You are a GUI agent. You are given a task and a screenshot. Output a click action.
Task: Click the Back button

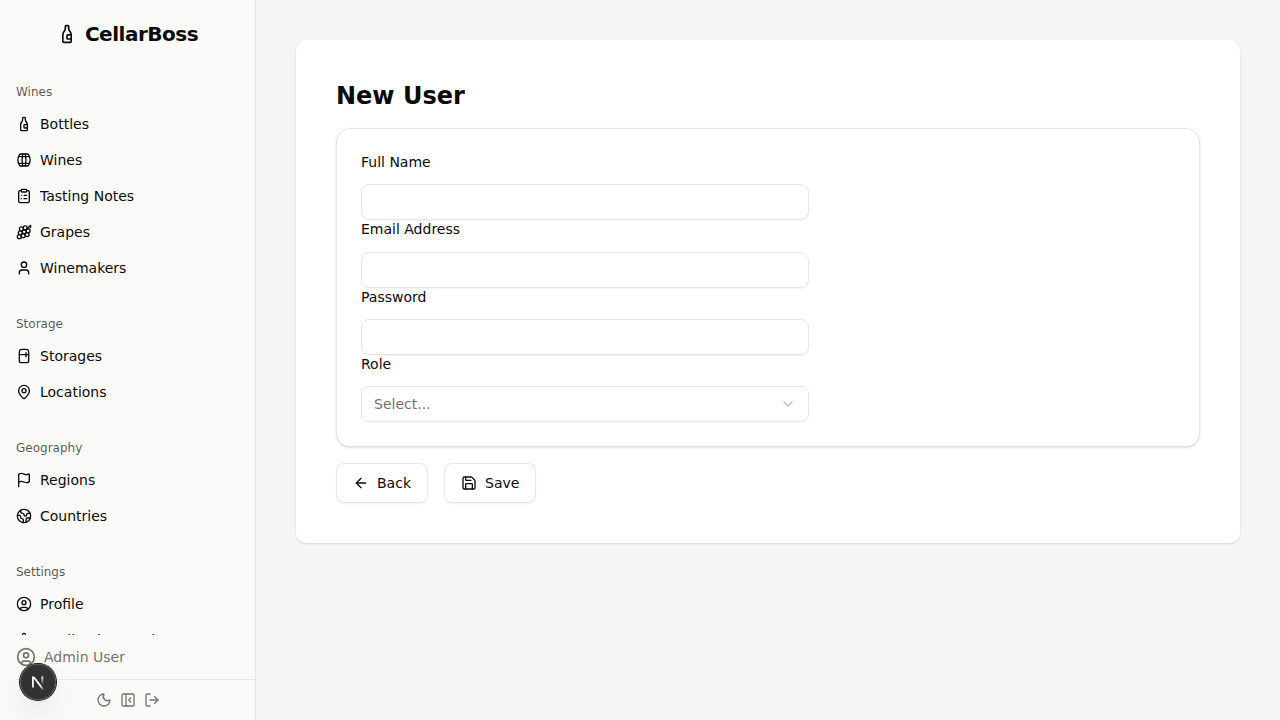(x=382, y=483)
